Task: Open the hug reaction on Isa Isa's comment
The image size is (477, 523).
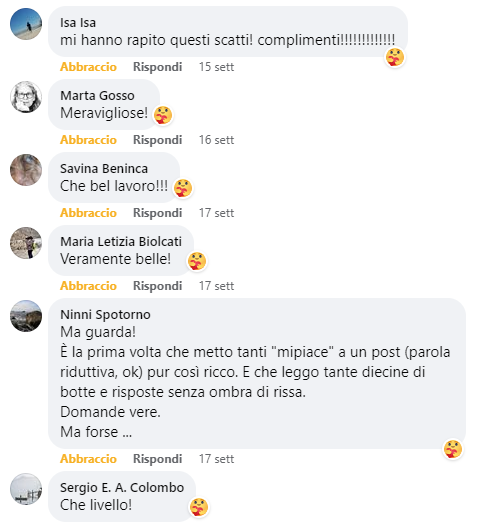Action: 395,57
